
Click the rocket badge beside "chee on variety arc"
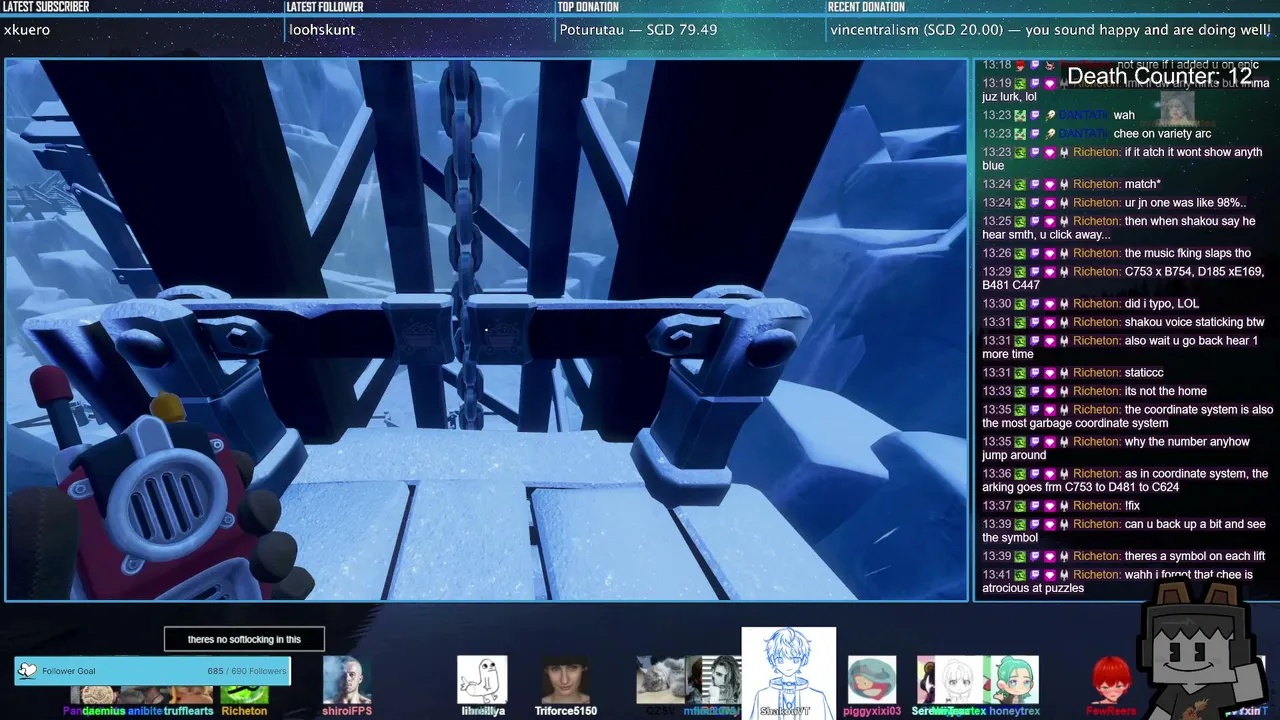(x=1049, y=134)
